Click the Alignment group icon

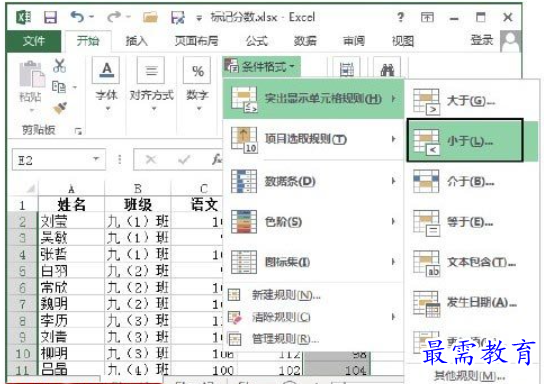tap(151, 70)
